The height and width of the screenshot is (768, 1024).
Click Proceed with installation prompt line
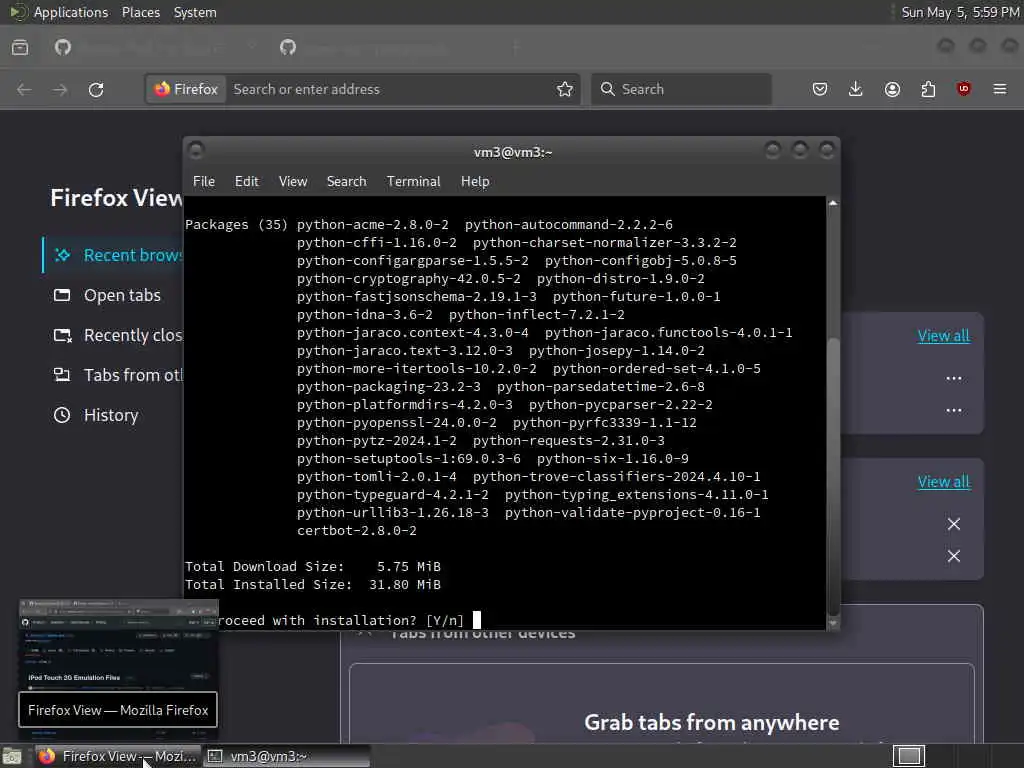pyautogui.click(x=340, y=620)
